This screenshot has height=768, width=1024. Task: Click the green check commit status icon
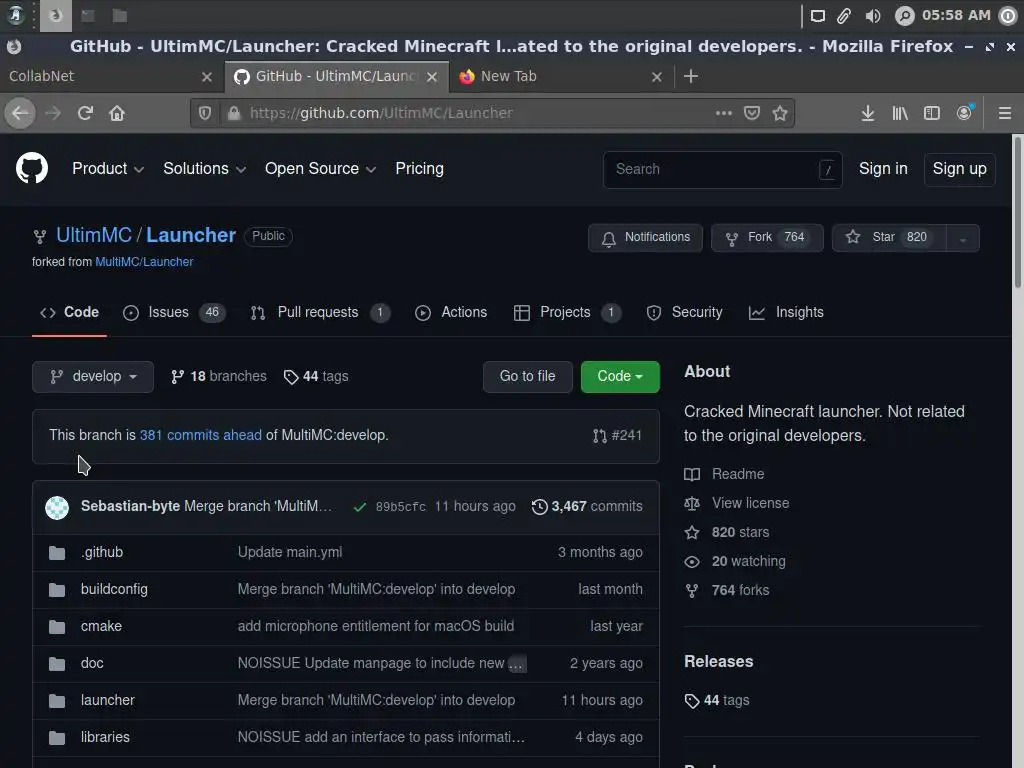point(359,507)
